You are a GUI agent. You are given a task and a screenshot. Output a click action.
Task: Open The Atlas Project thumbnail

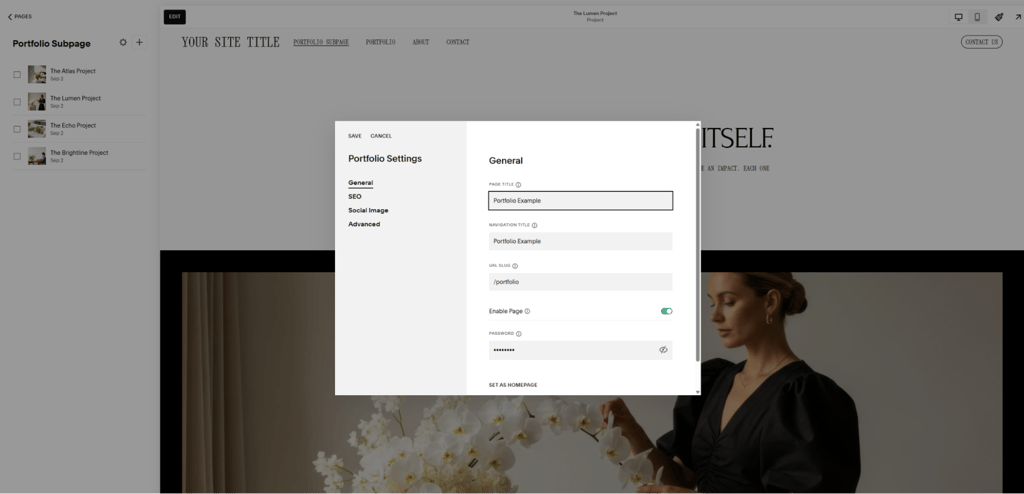(37, 74)
